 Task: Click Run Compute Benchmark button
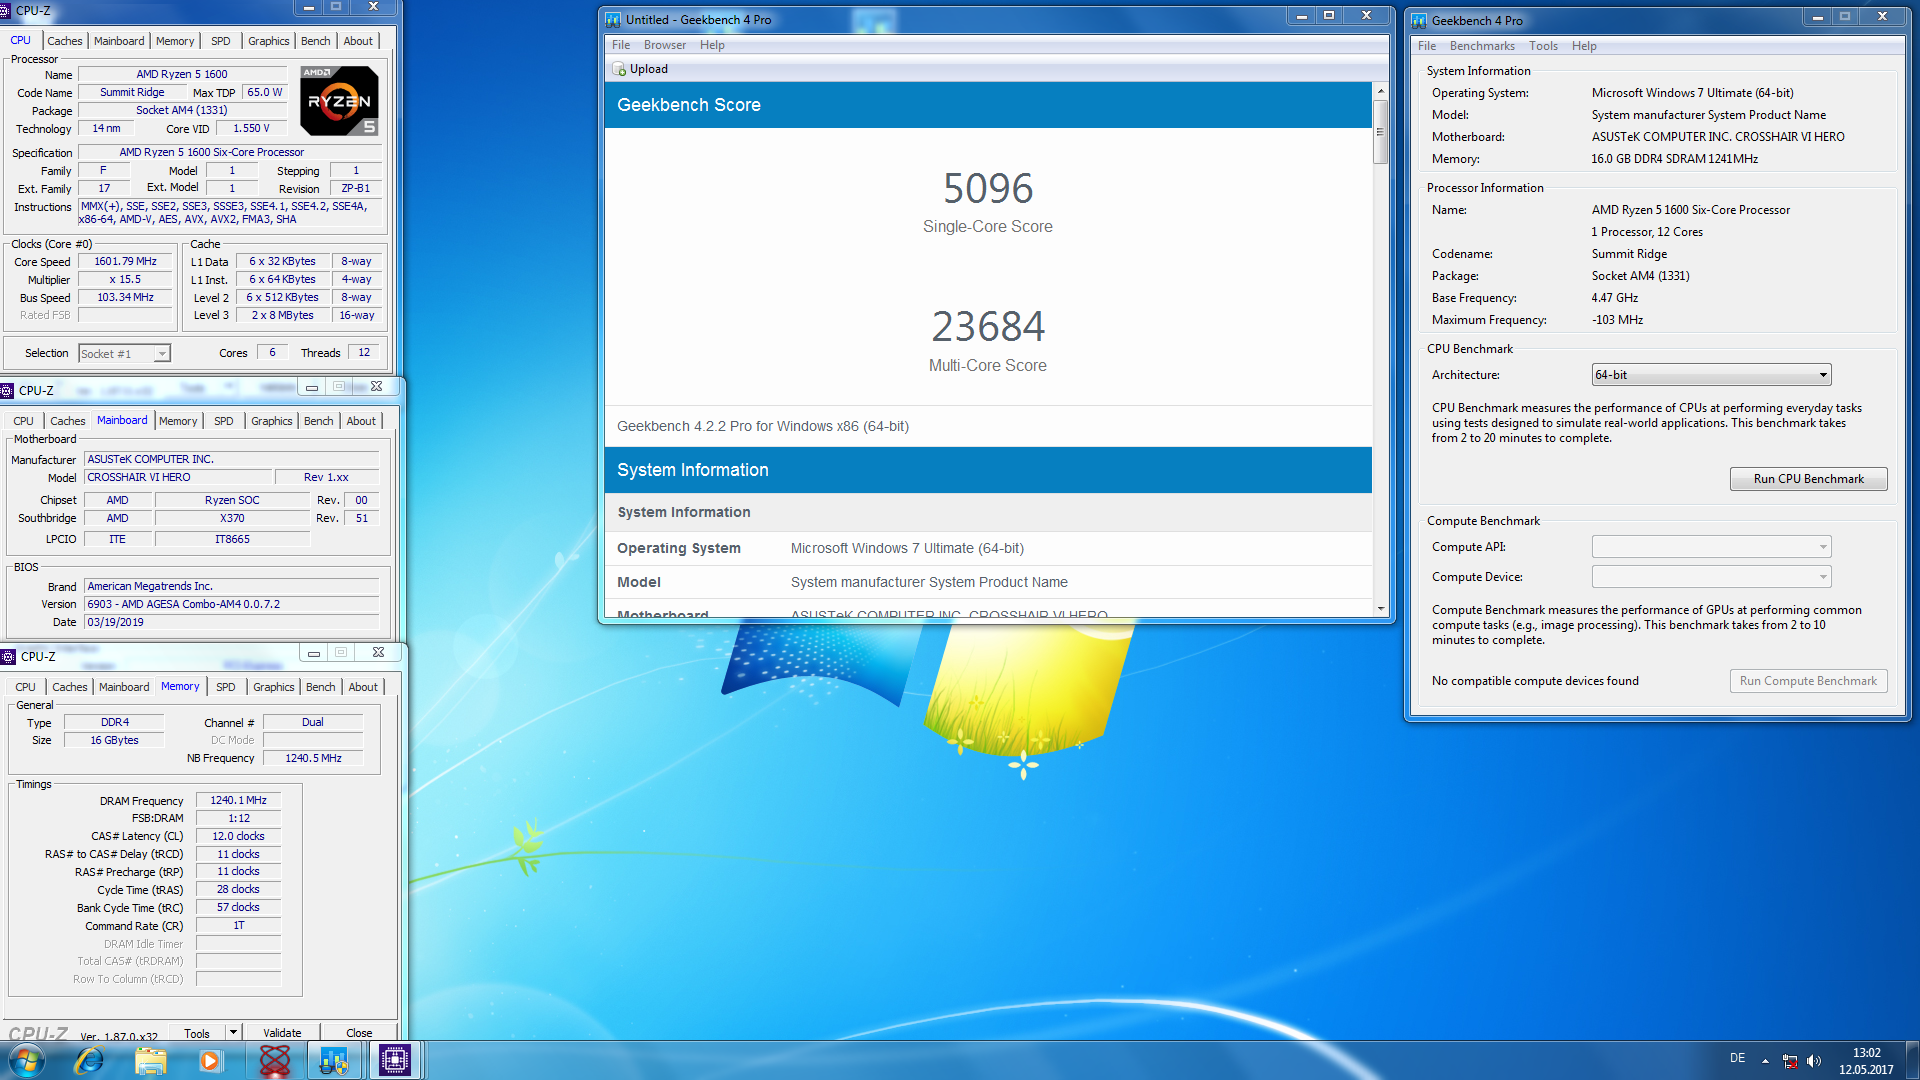1808,681
